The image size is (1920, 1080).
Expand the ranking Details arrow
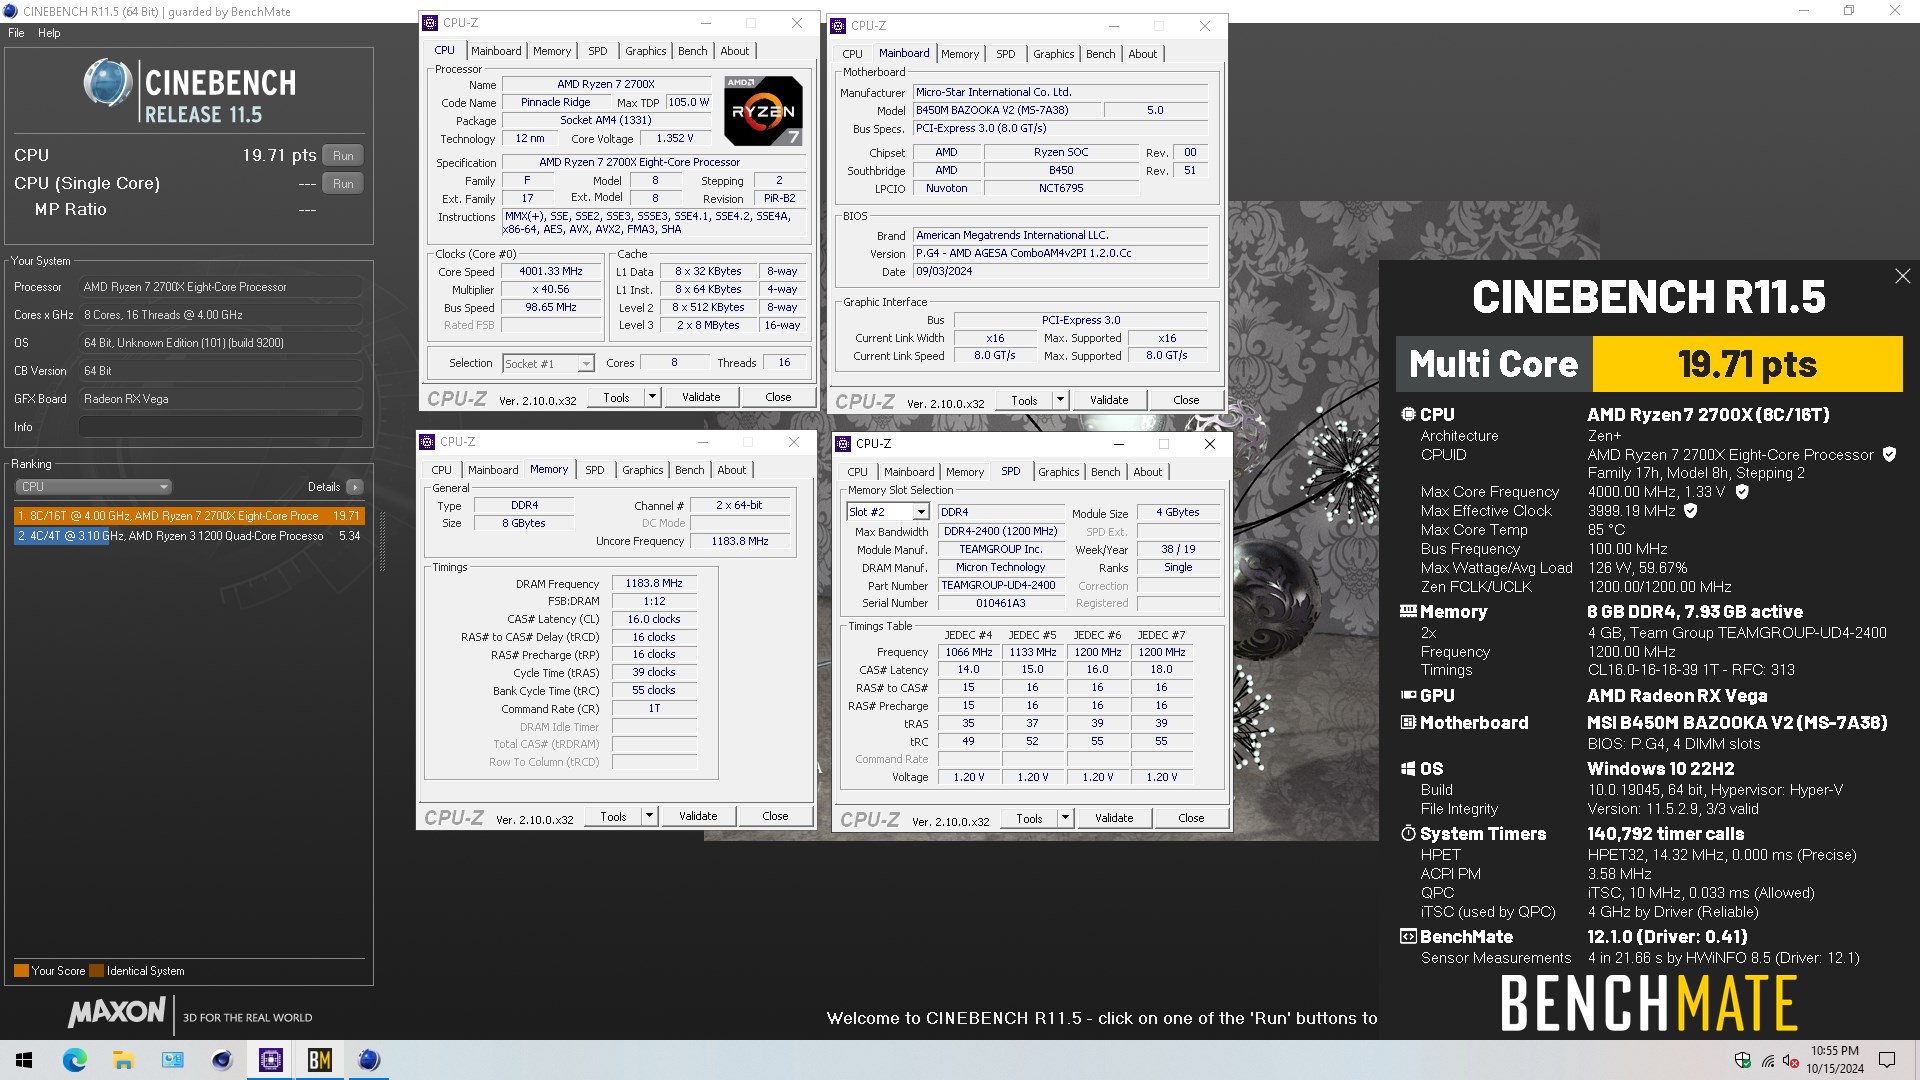pos(355,487)
